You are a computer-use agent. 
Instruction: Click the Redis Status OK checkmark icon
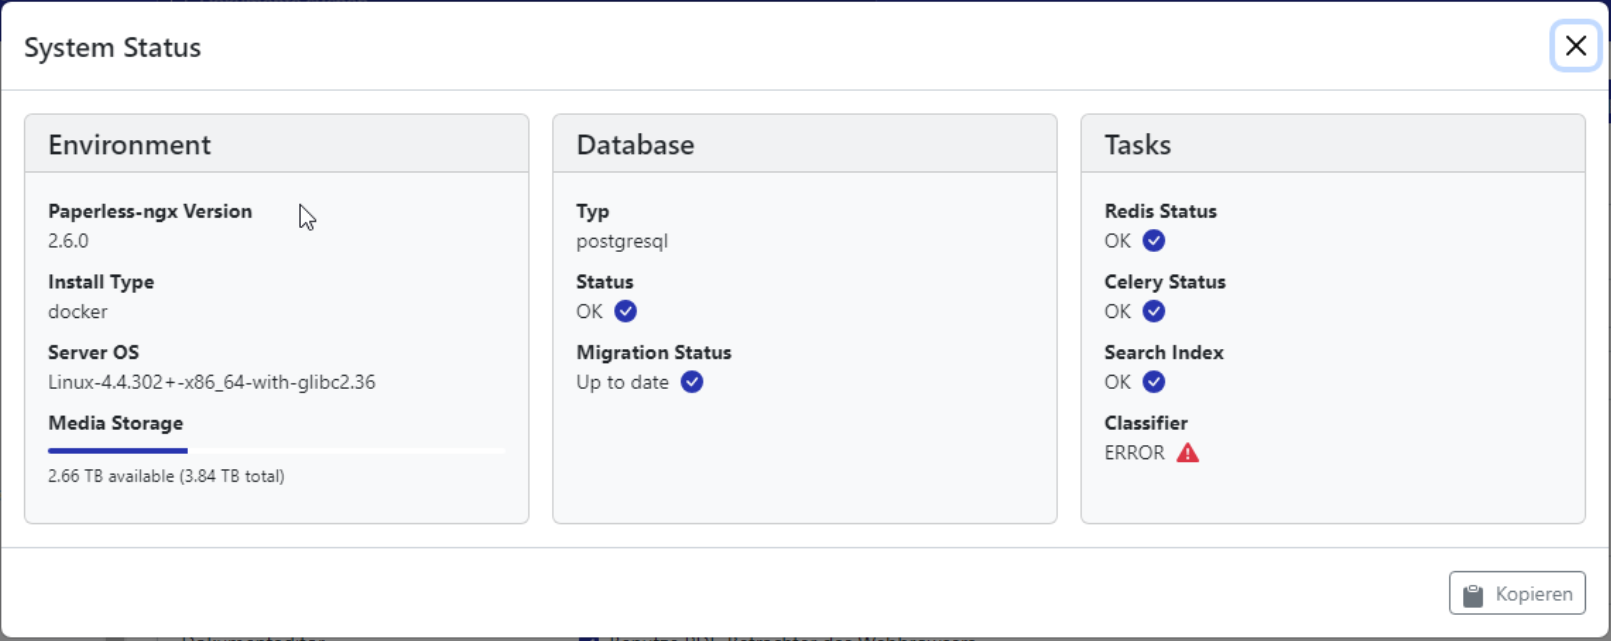click(1153, 241)
